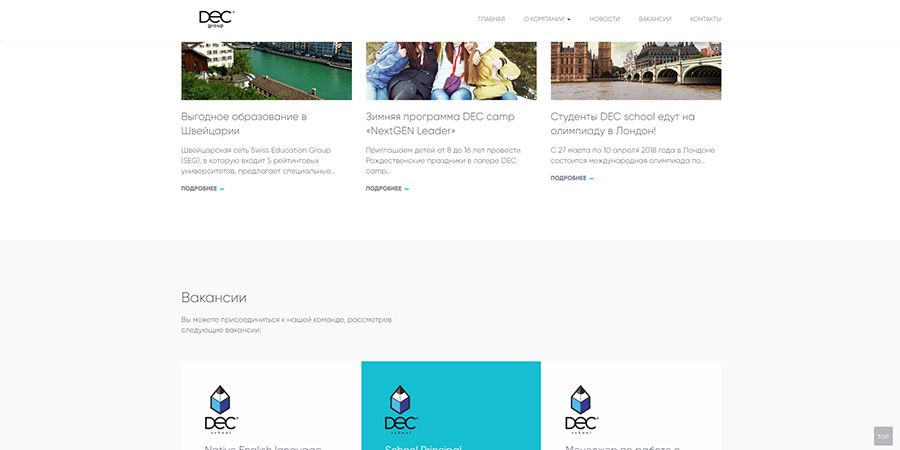Click the DEC school logo in third vacancy card
This screenshot has height=450, width=900.
pyautogui.click(x=581, y=408)
